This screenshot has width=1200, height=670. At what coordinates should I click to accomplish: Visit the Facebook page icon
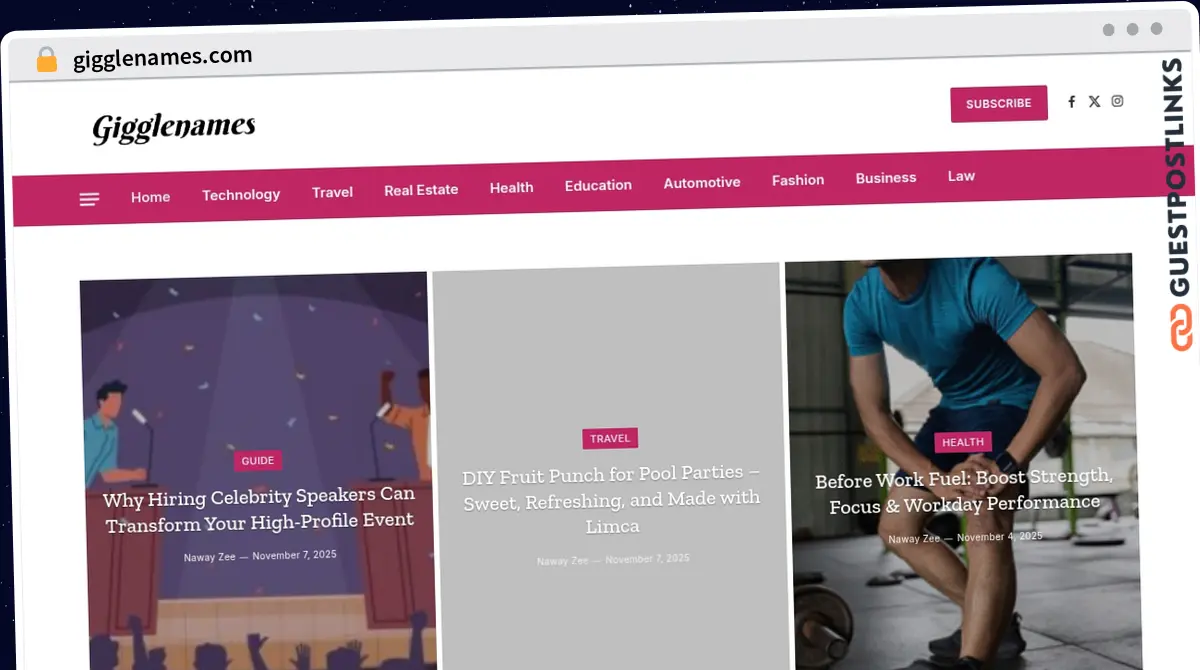1071,102
